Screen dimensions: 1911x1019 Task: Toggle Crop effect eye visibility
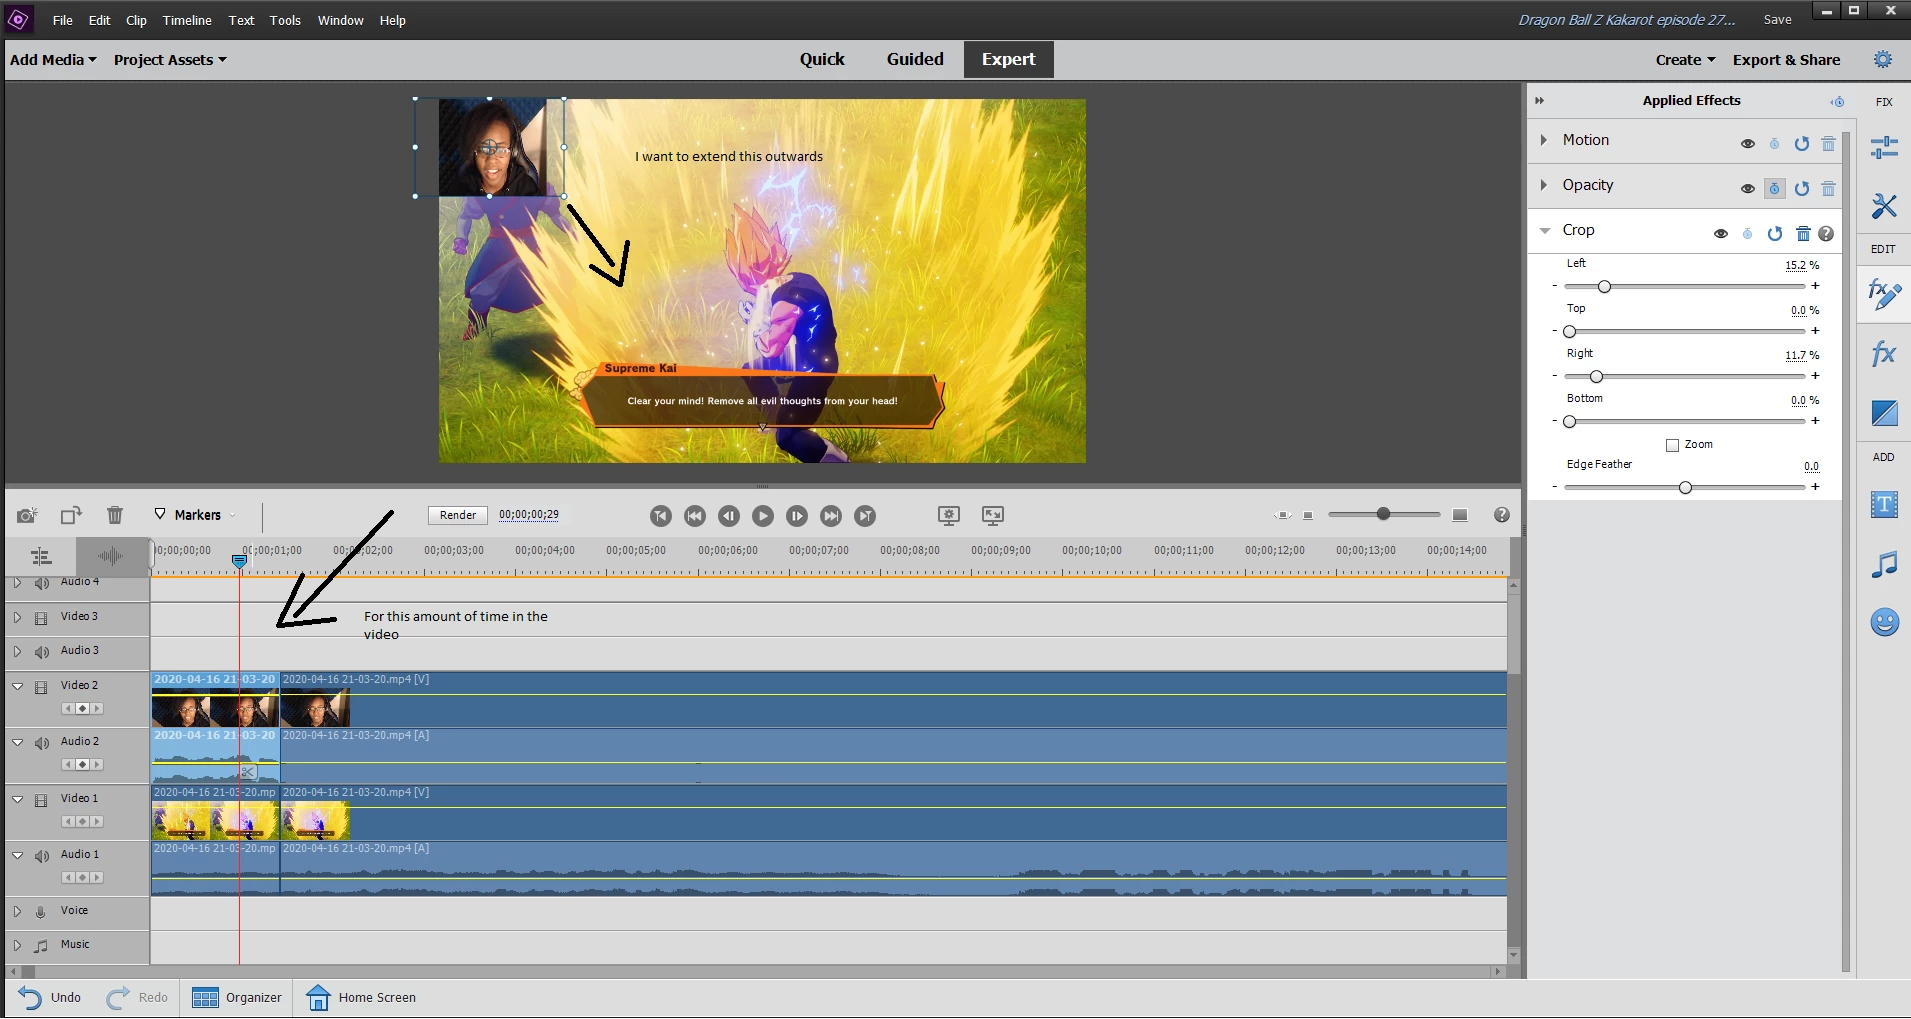(x=1721, y=234)
